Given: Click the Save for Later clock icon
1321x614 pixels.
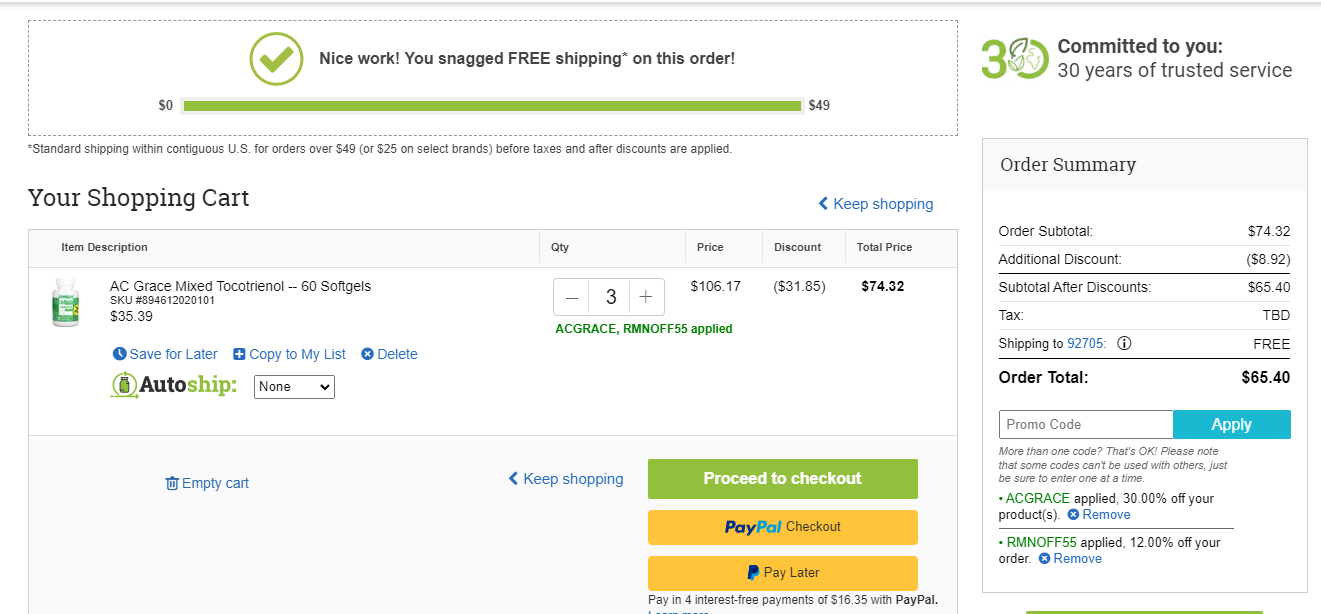Looking at the screenshot, I should click(120, 354).
